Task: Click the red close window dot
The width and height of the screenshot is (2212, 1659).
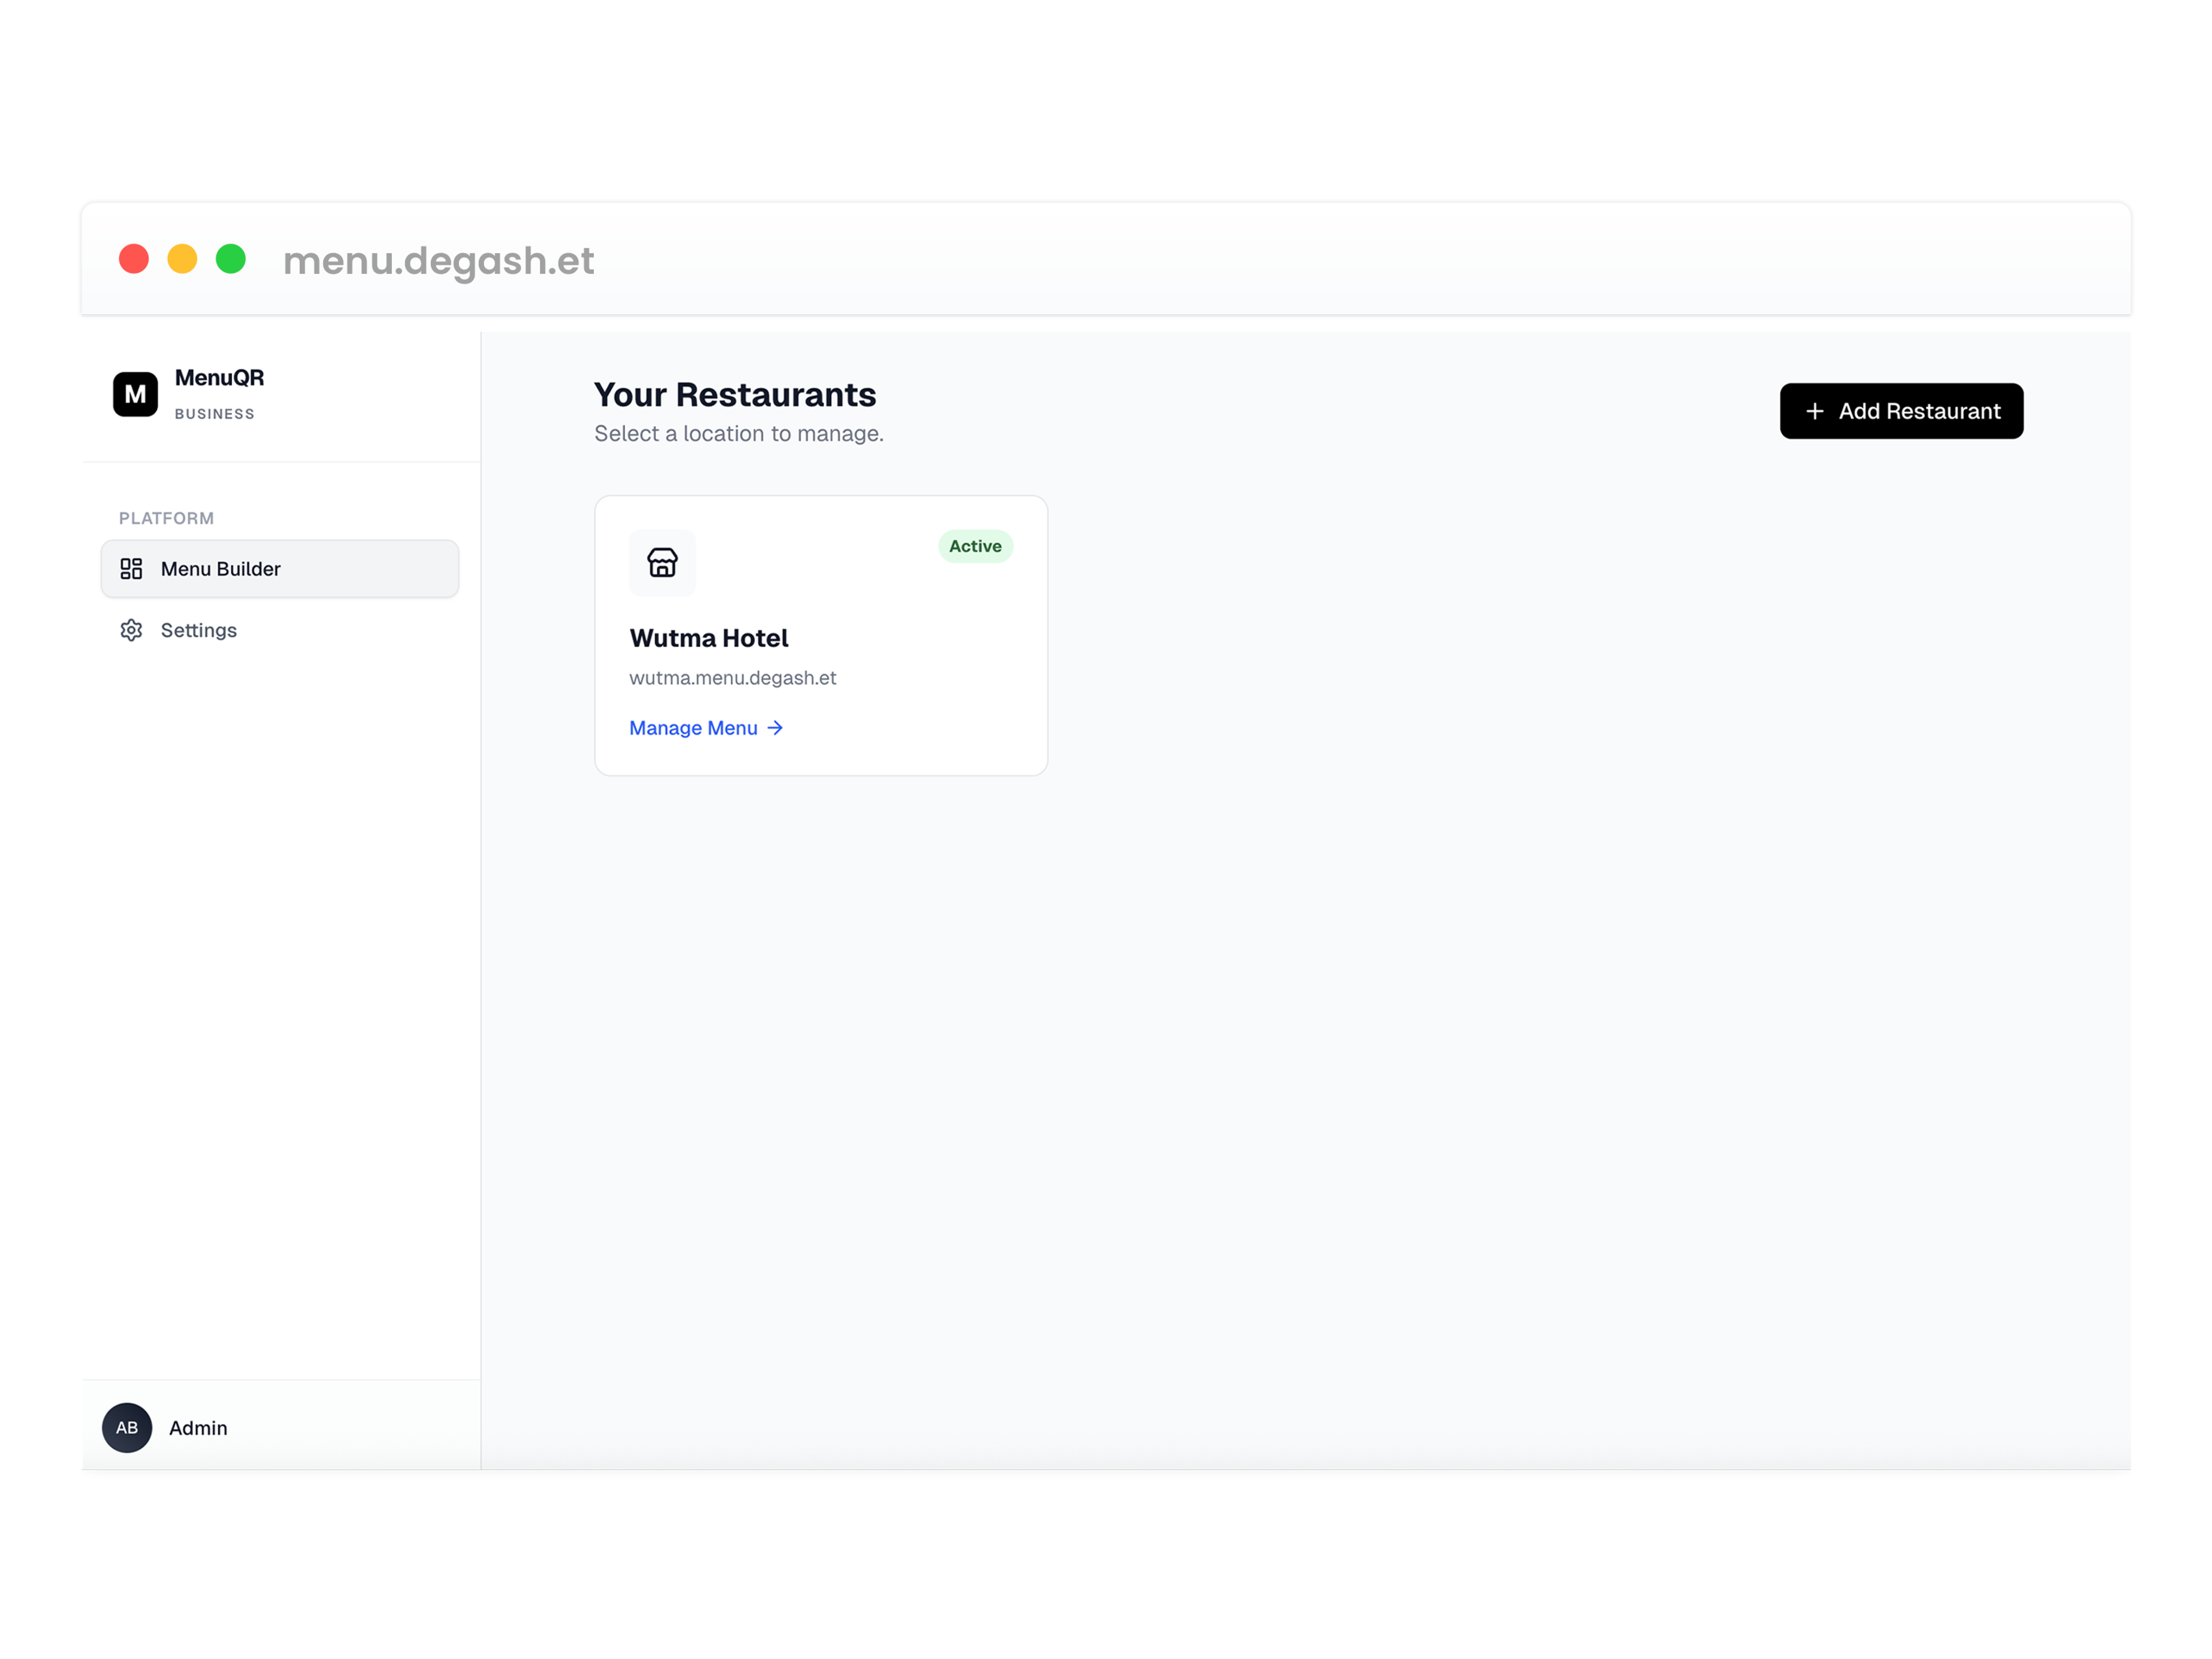Action: [x=134, y=259]
